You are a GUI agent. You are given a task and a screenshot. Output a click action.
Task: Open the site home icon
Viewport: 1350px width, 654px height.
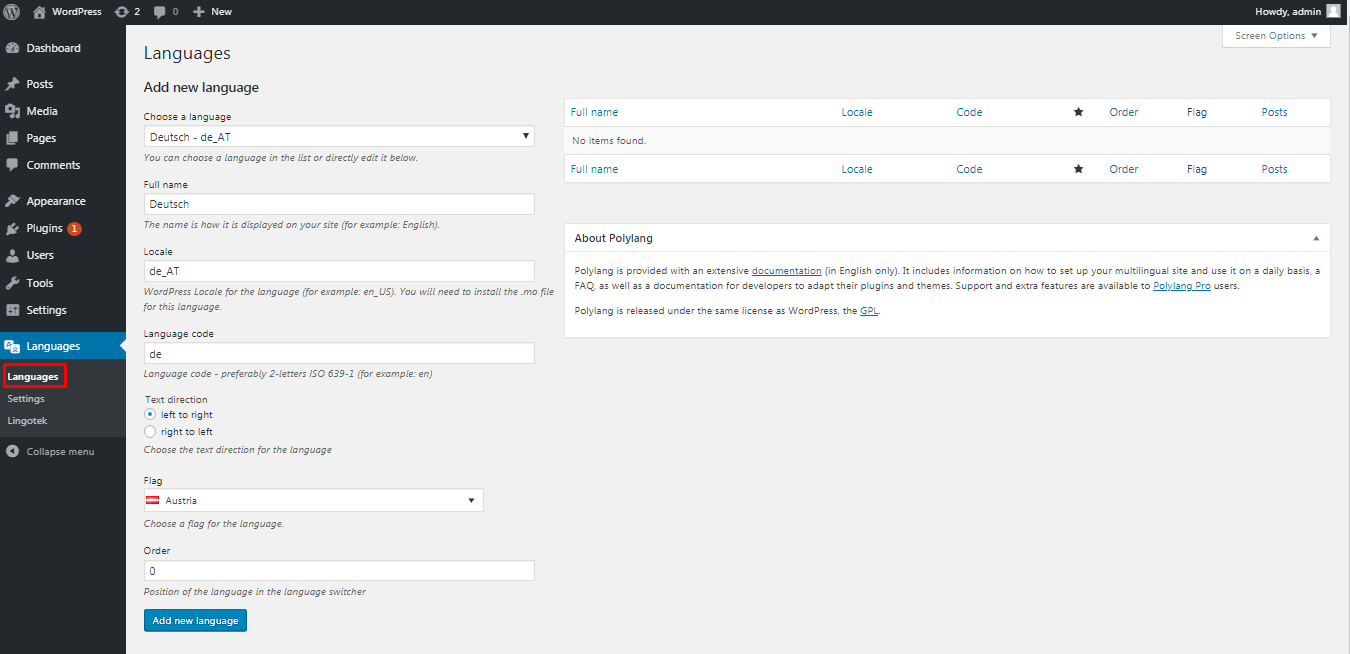click(40, 12)
